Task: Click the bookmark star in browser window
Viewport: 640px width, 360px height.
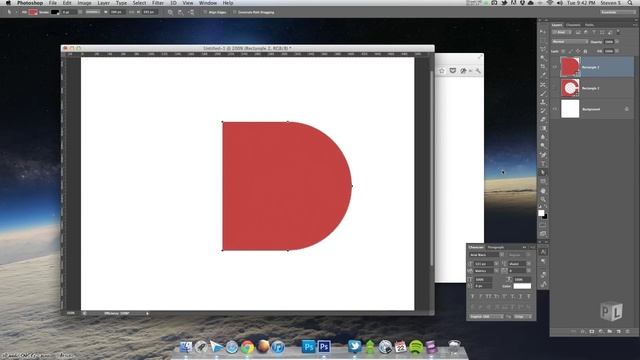Action: pyautogui.click(x=442, y=71)
